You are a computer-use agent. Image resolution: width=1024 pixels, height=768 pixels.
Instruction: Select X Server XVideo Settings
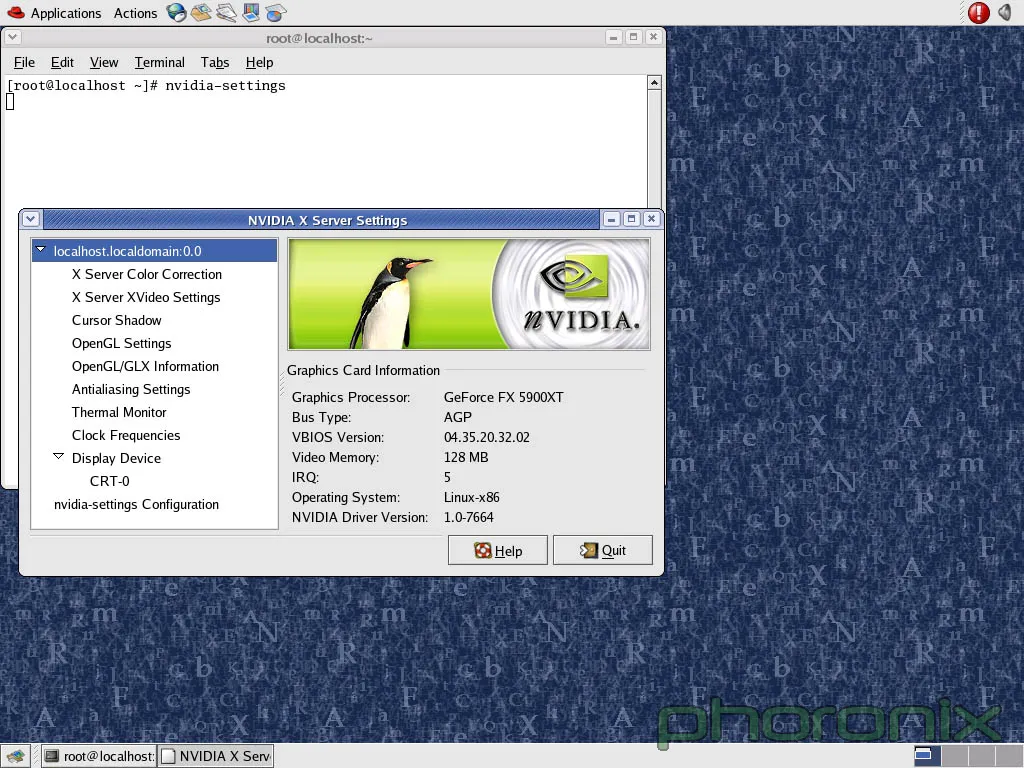(x=146, y=297)
